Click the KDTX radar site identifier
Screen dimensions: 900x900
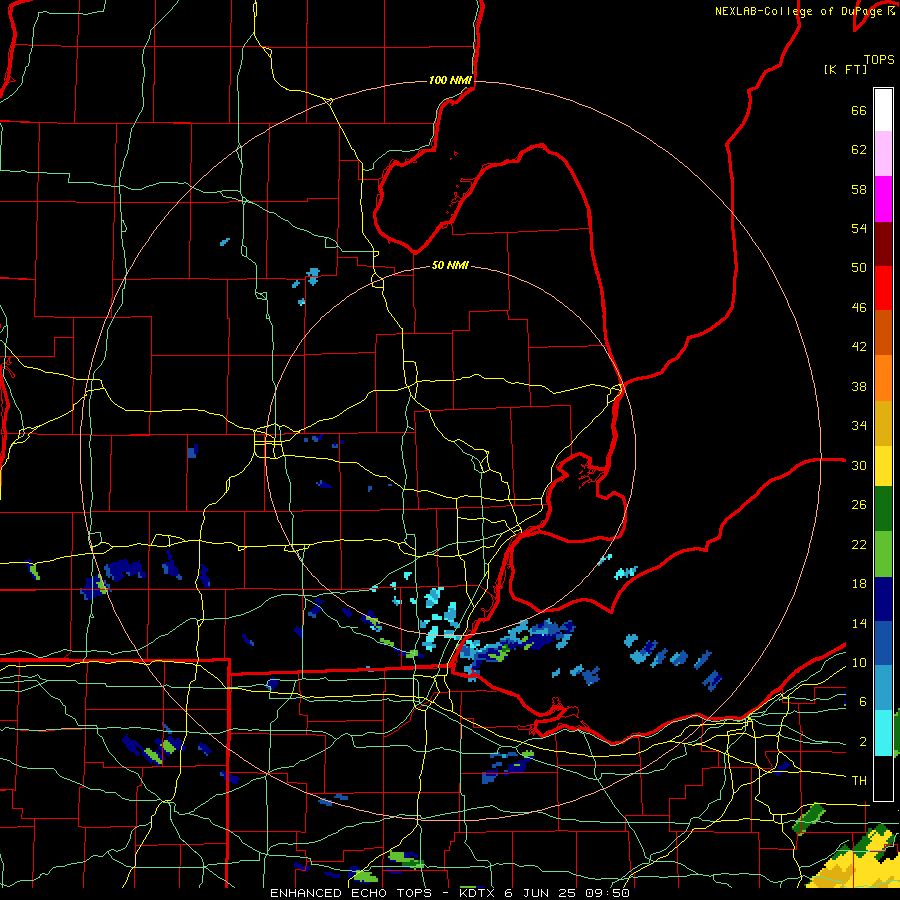[478, 893]
